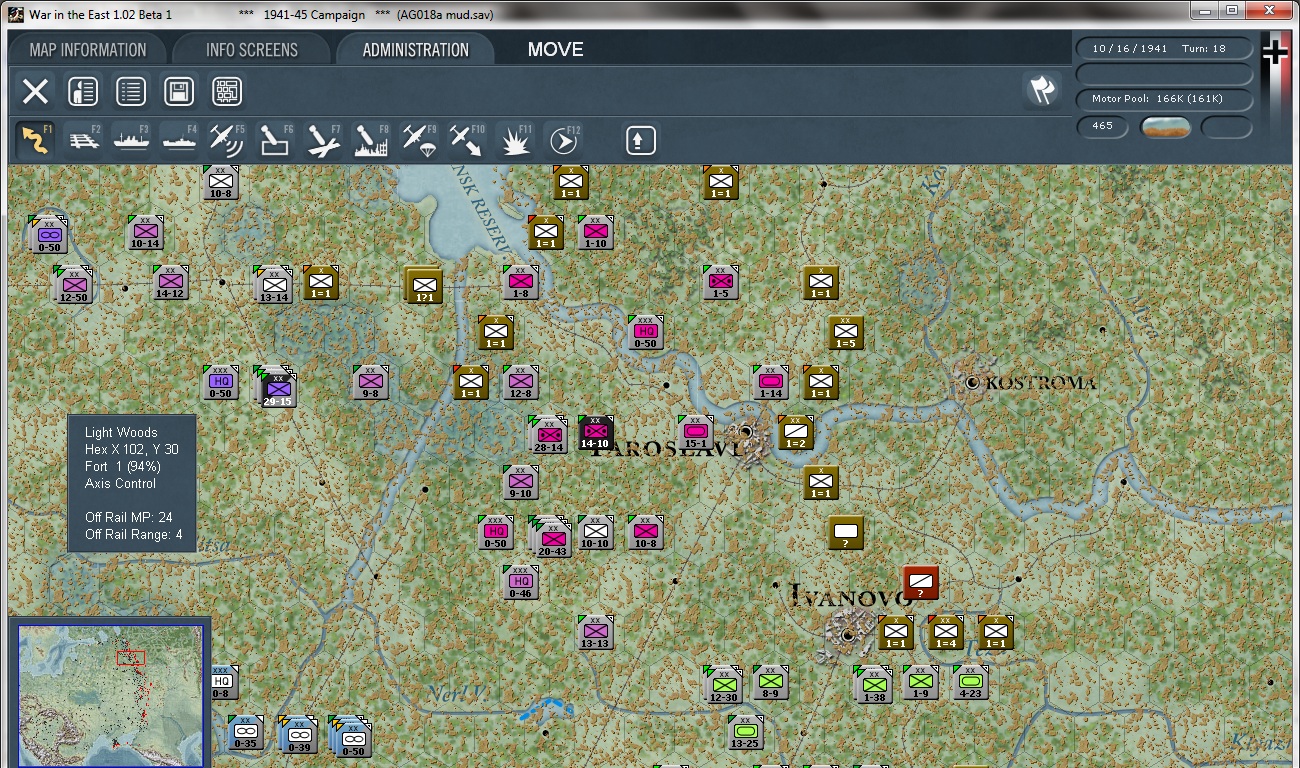
Task: Select the green 12-30 unit counter
Action: [x=723, y=685]
